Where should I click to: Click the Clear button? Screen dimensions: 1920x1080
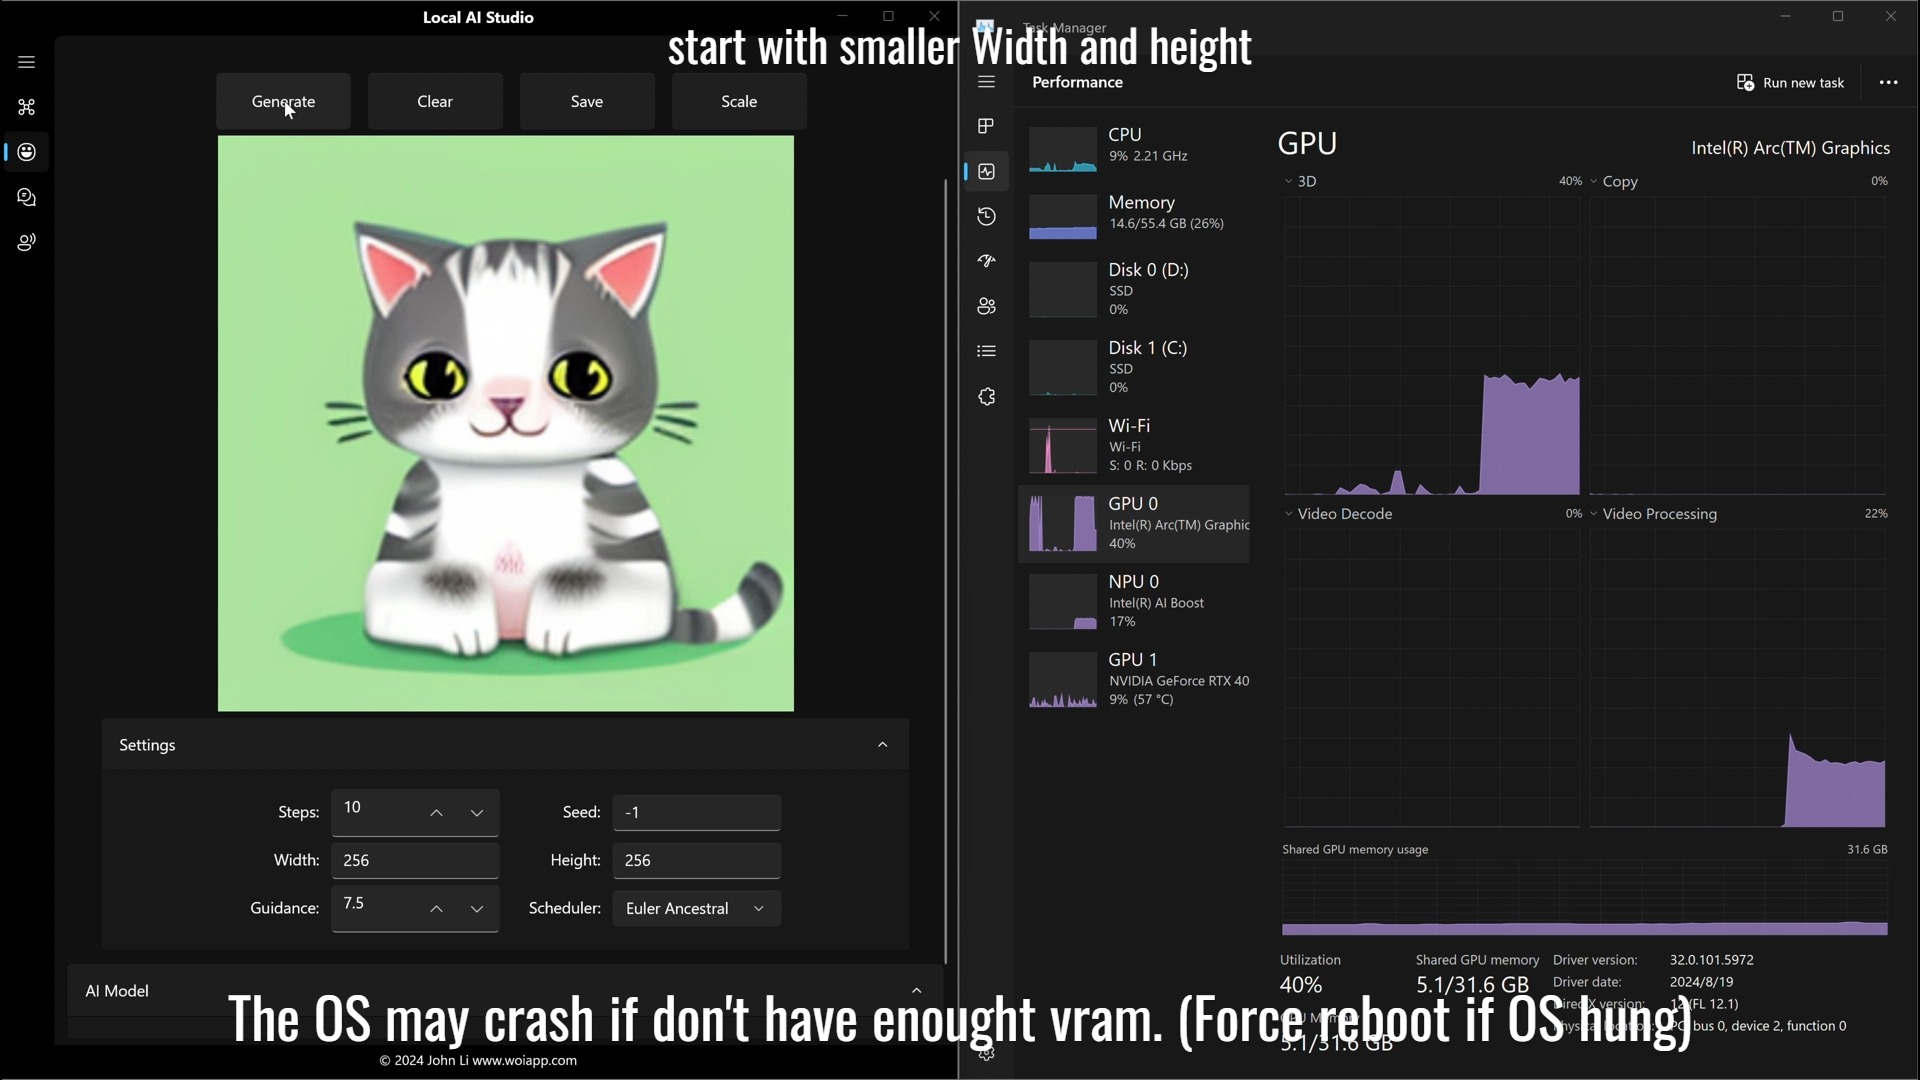pyautogui.click(x=435, y=100)
